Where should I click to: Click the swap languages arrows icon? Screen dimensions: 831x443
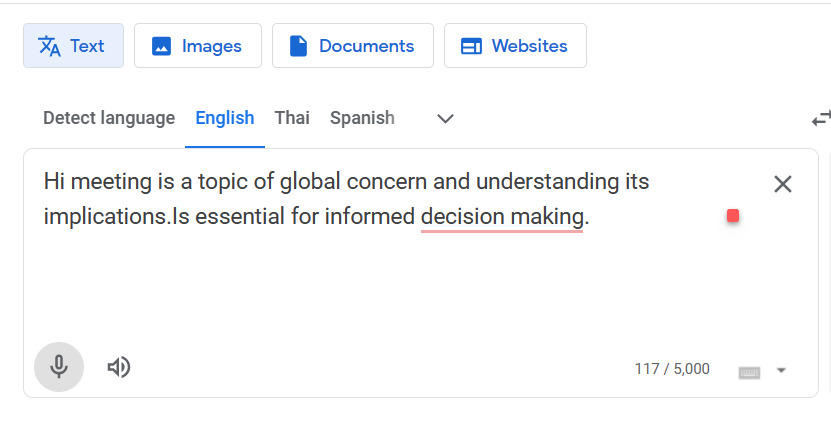point(821,119)
